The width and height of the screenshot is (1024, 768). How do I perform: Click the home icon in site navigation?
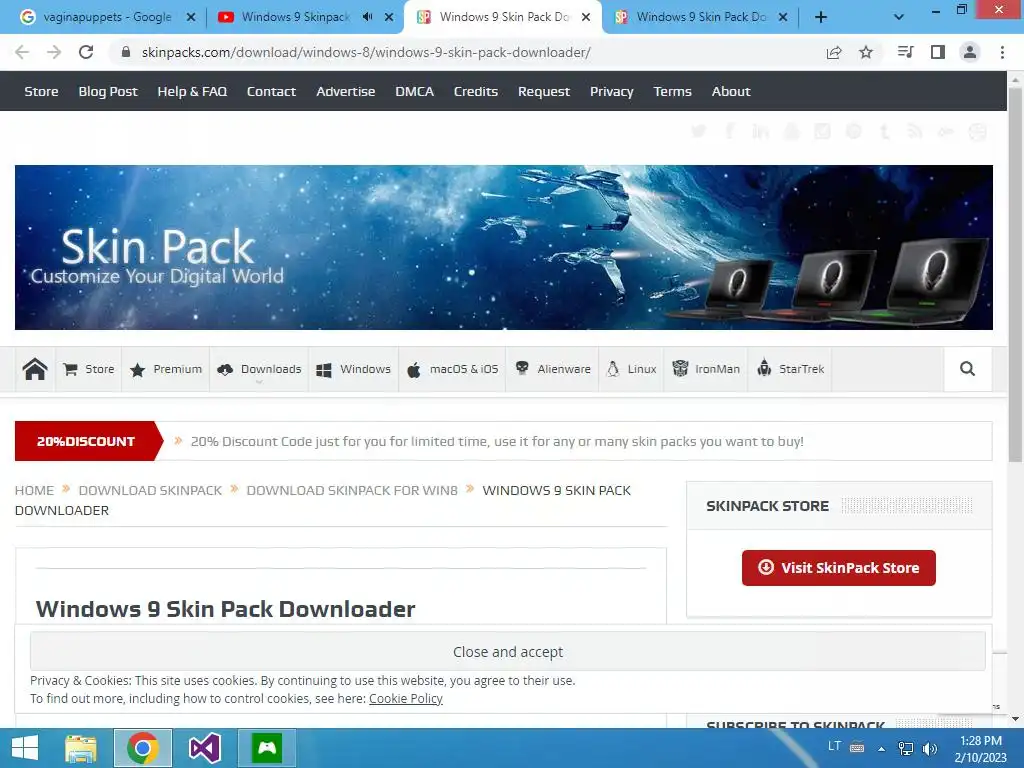pos(35,369)
